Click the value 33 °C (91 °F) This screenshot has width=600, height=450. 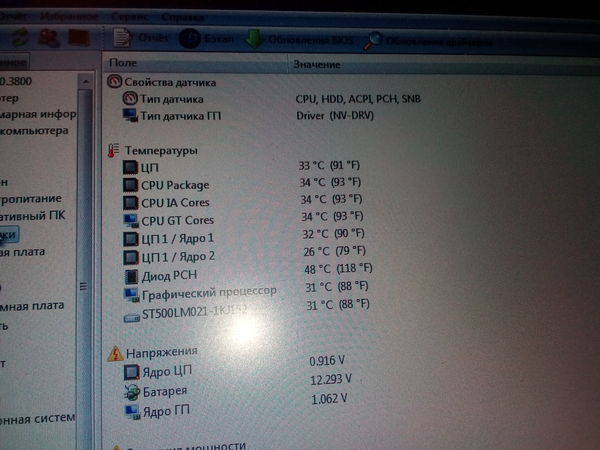[329, 165]
